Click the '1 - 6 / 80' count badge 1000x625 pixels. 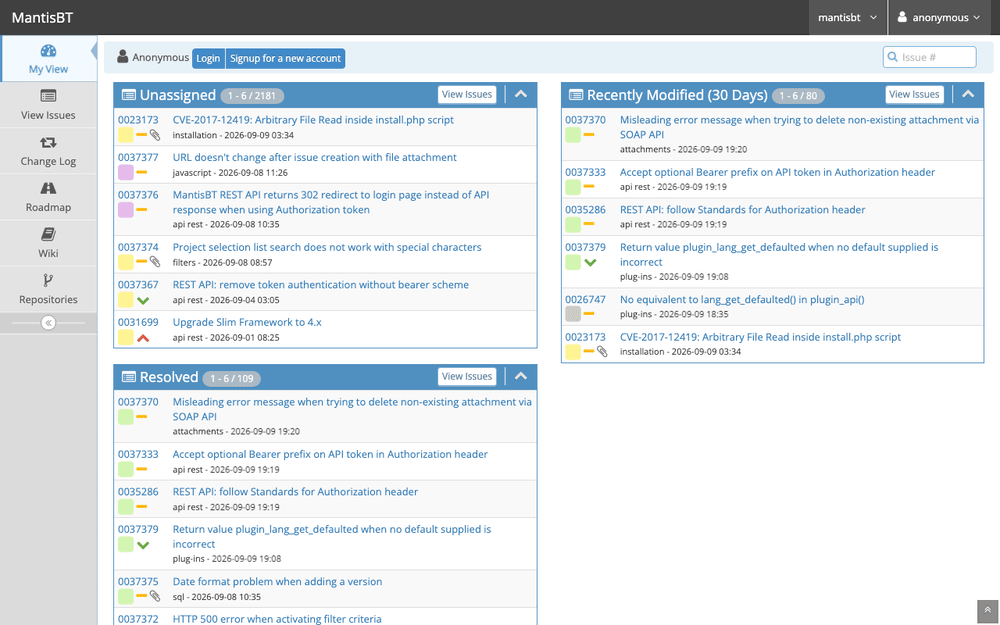(798, 96)
